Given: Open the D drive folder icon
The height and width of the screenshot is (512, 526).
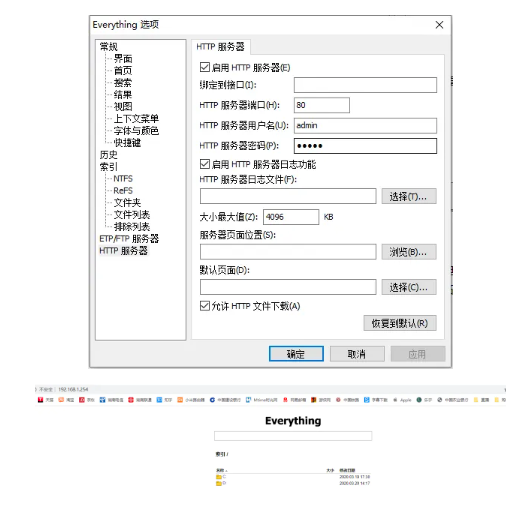Looking at the screenshot, I should [219, 483].
